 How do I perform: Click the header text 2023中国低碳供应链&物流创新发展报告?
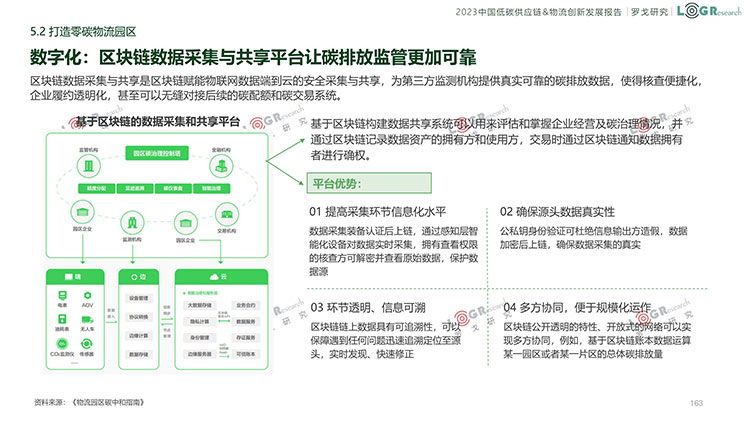[539, 11]
